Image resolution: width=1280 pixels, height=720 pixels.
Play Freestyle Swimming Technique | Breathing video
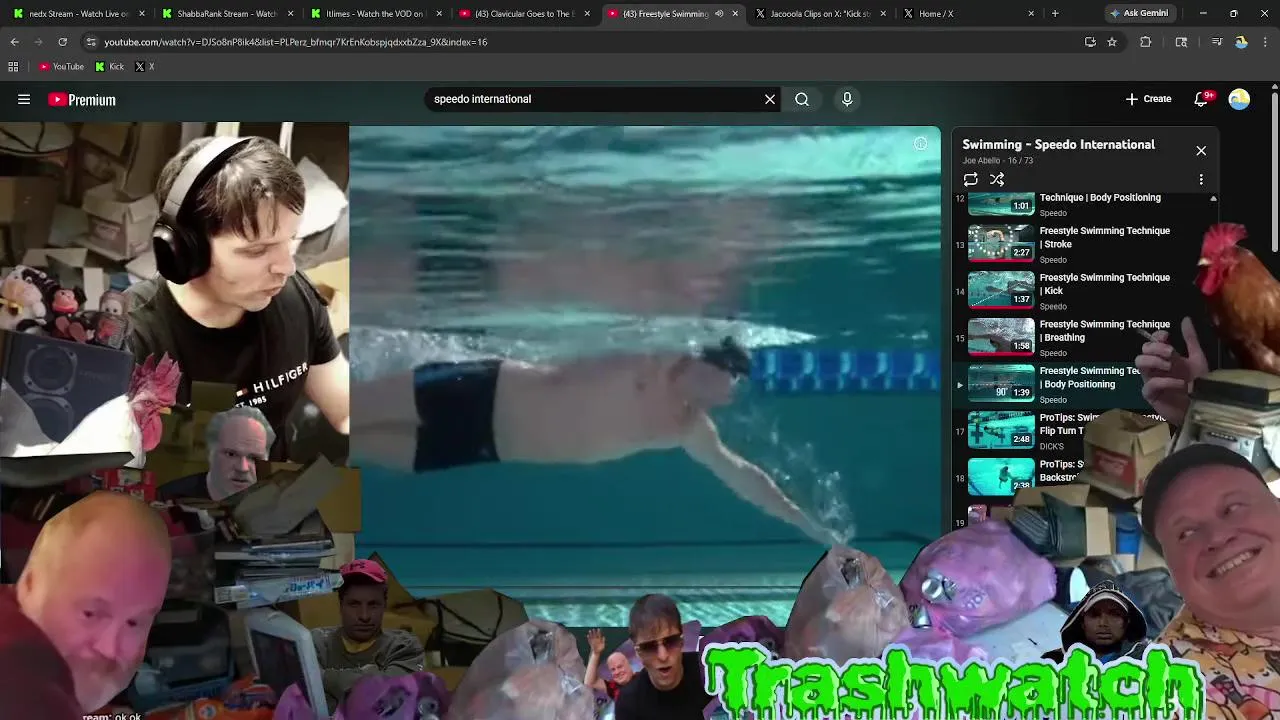point(1085,338)
